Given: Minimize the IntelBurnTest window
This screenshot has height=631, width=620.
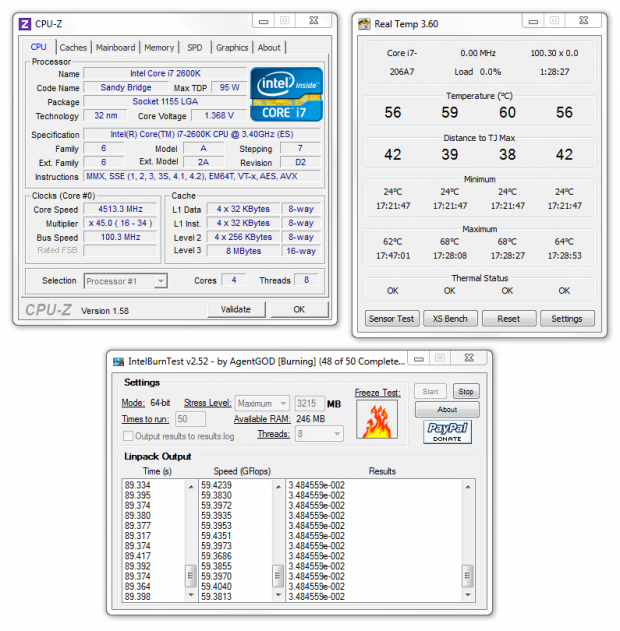Looking at the screenshot, I should (419, 358).
